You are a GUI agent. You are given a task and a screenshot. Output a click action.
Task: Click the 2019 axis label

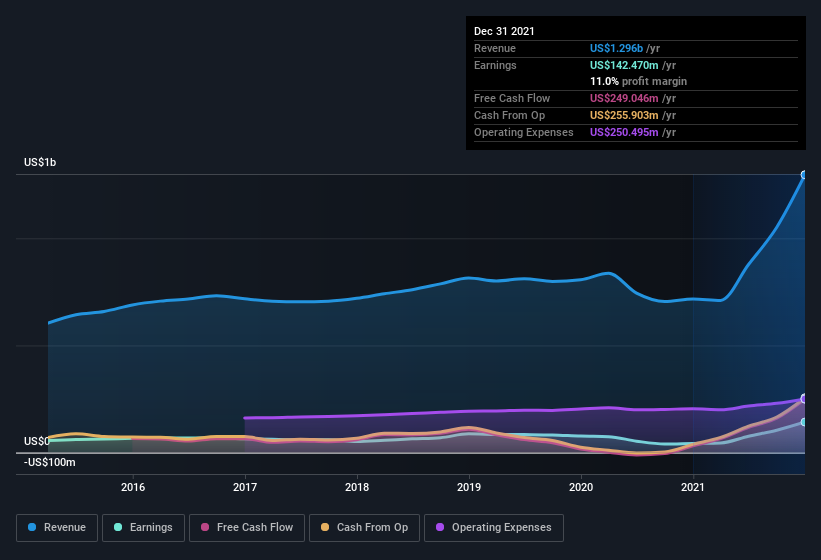469,487
